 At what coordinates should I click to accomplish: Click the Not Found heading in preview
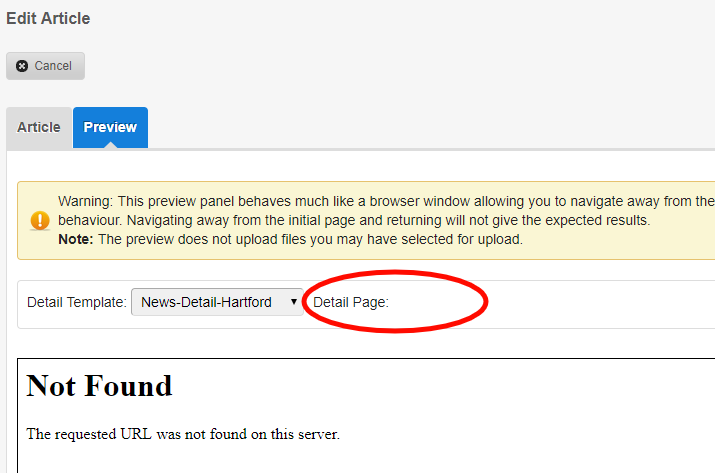[x=99, y=386]
